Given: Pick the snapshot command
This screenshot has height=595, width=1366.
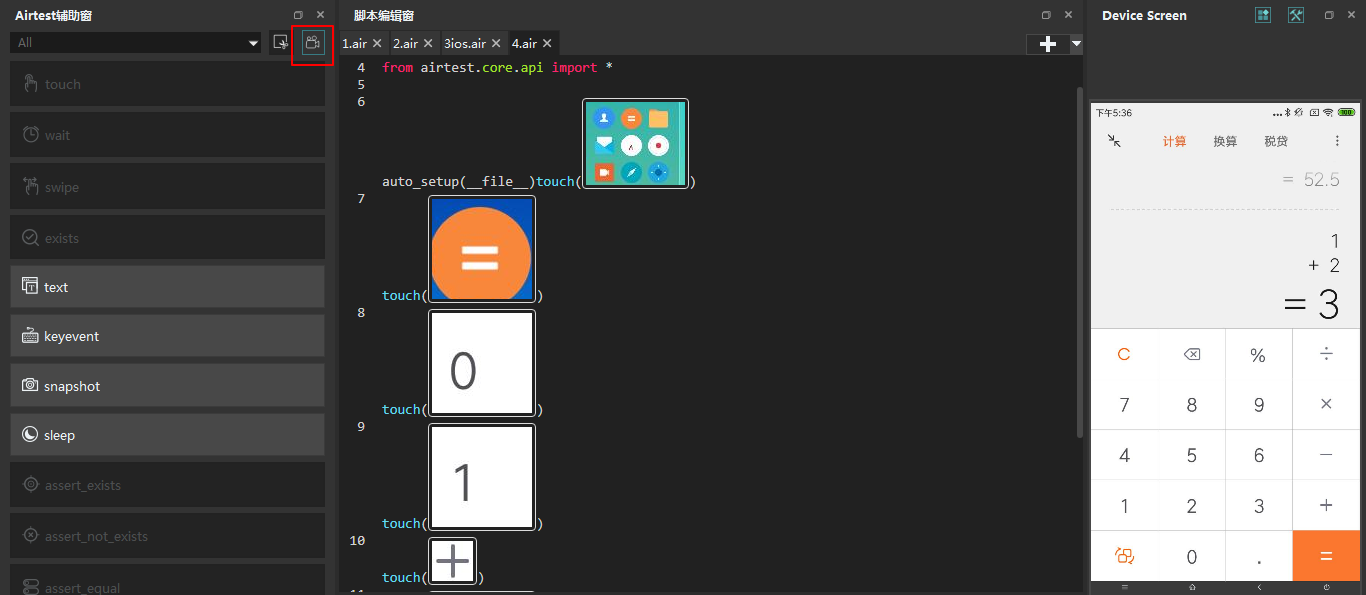Looking at the screenshot, I should pyautogui.click(x=167, y=386).
